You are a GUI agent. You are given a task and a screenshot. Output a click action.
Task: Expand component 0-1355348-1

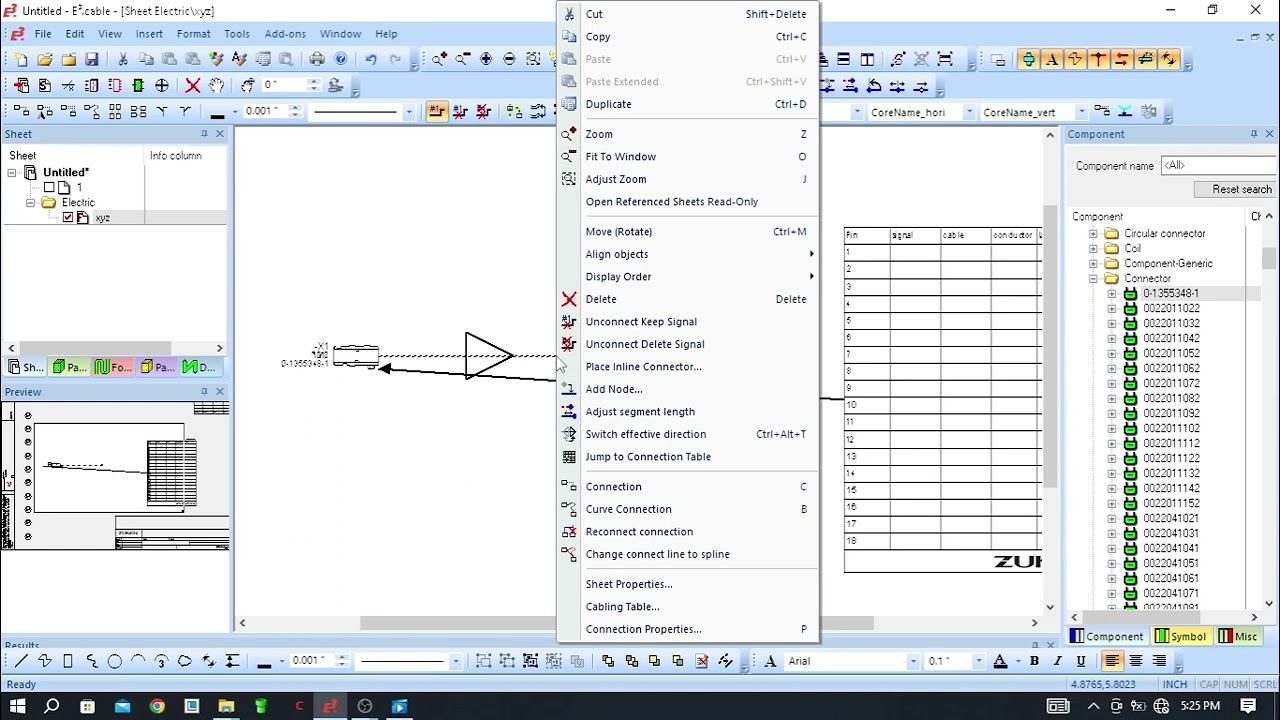[1112, 293]
